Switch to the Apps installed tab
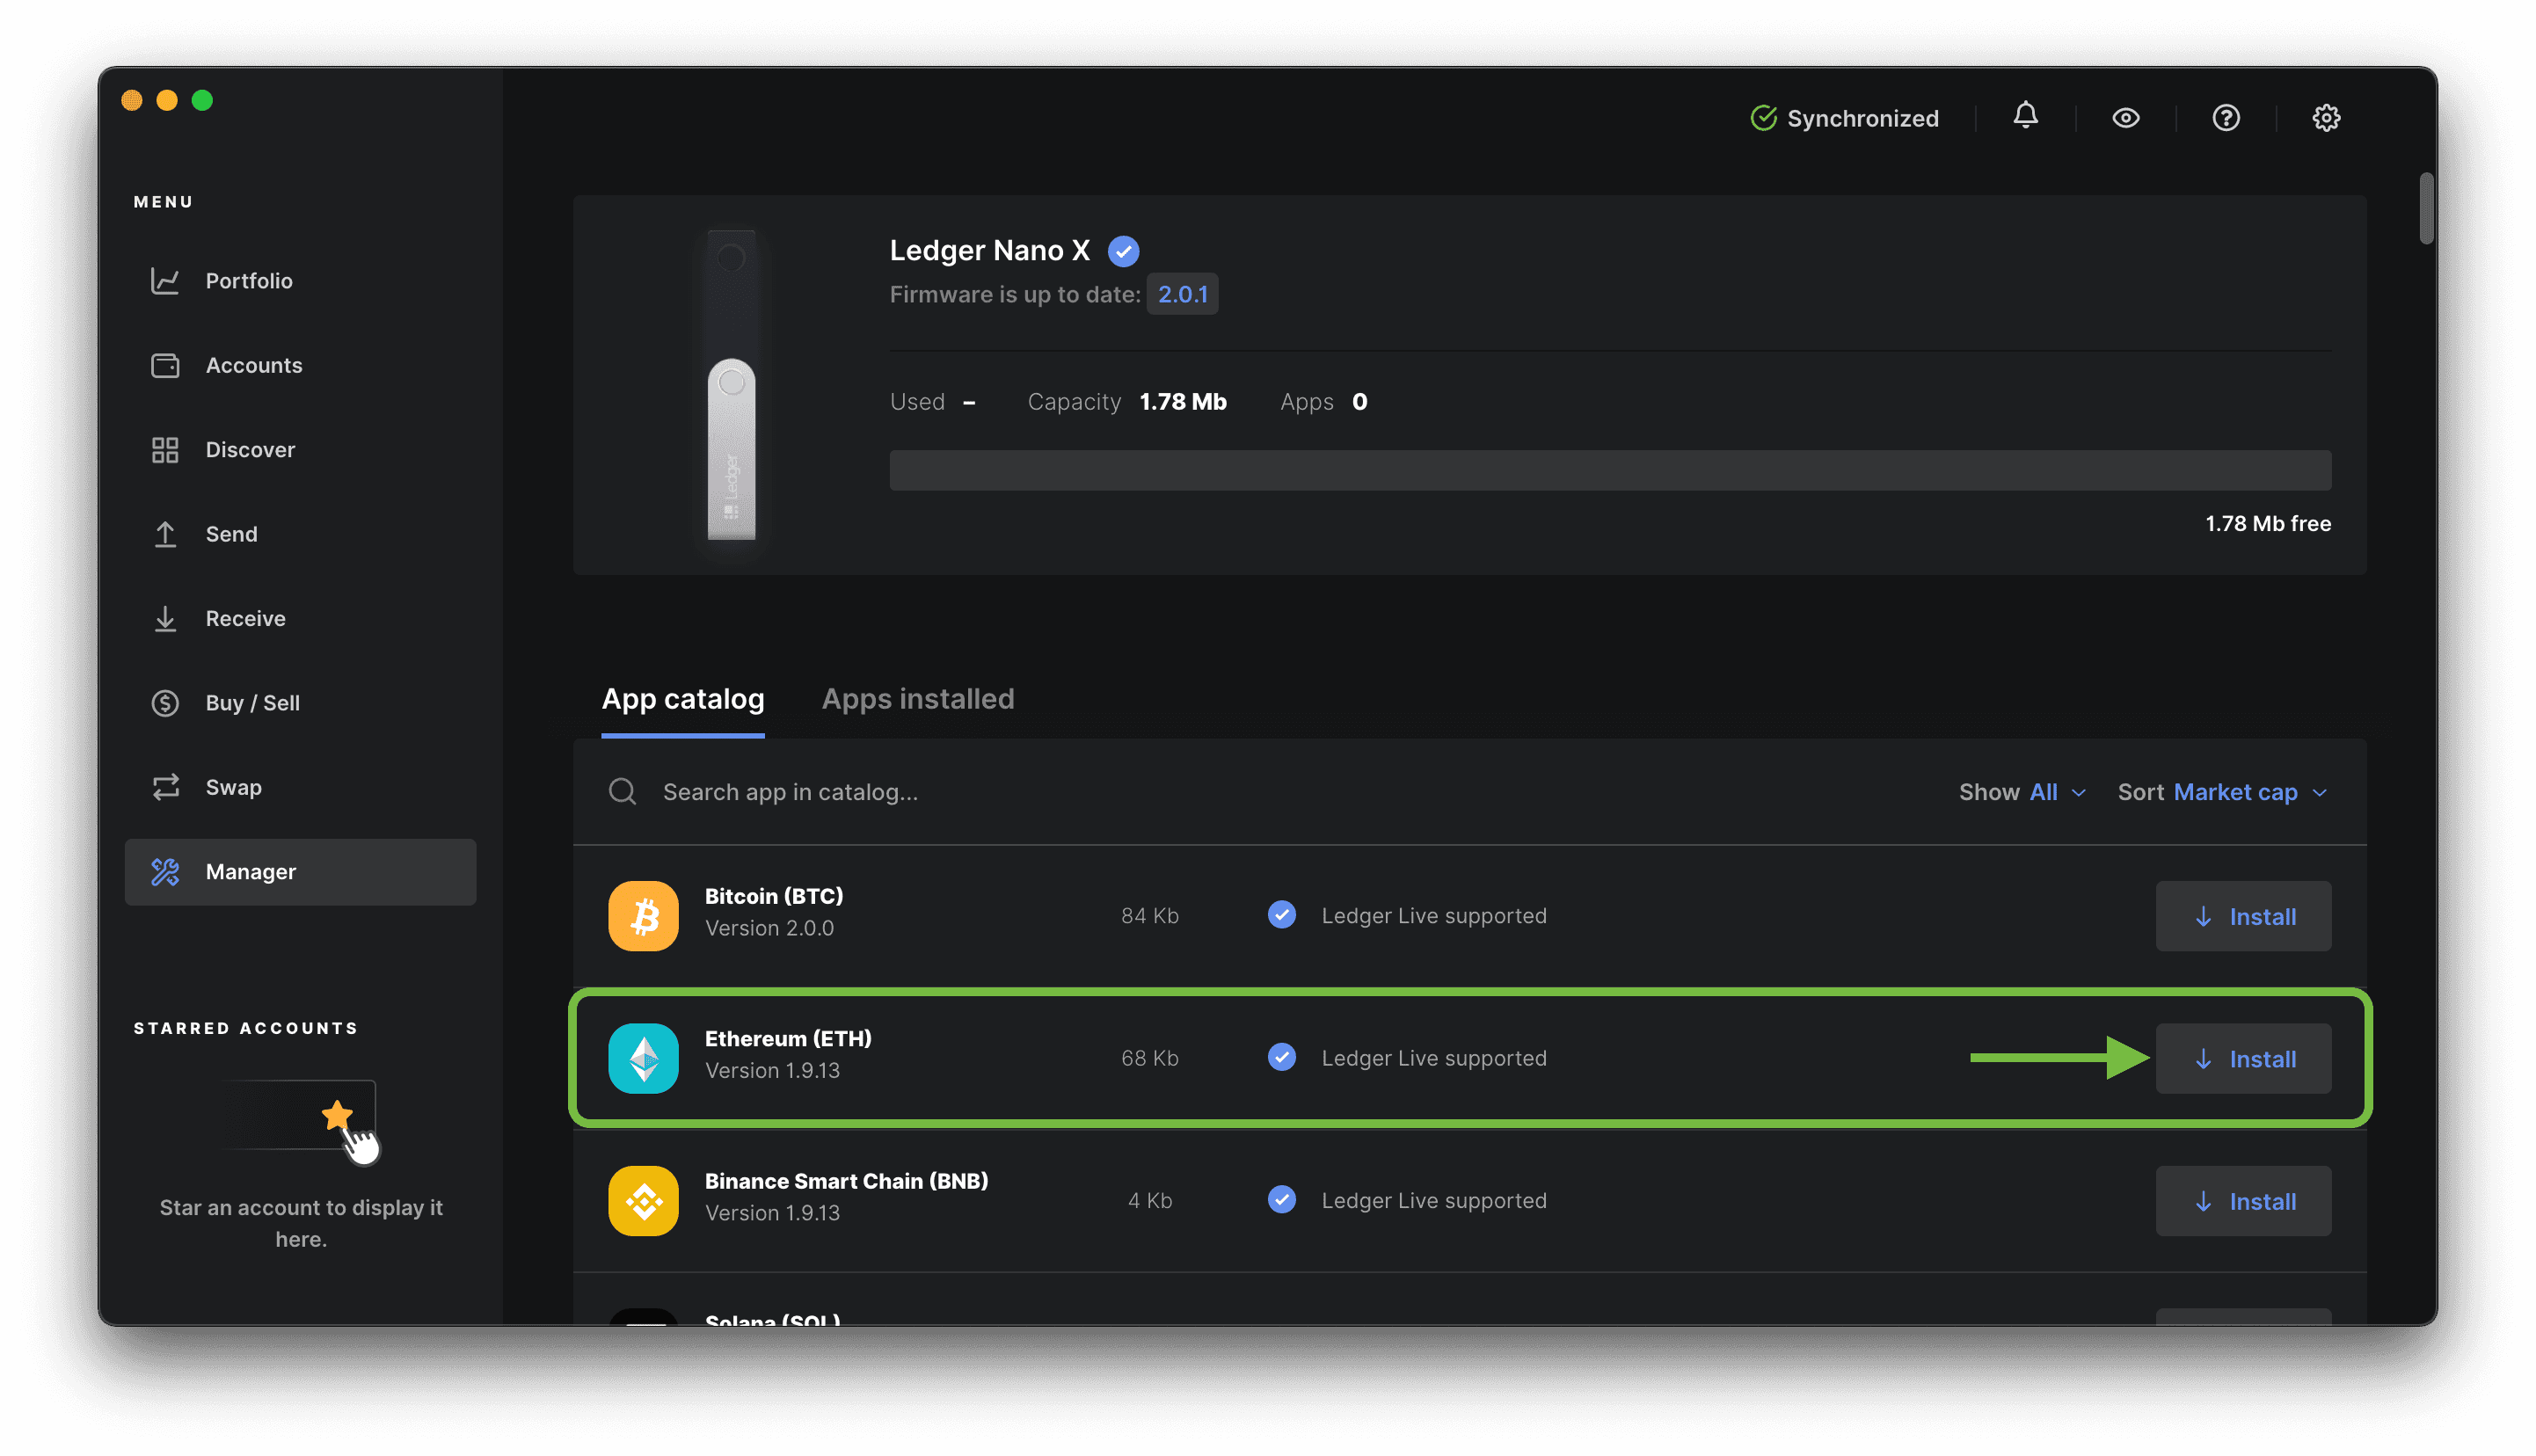2536x1456 pixels. [x=918, y=699]
